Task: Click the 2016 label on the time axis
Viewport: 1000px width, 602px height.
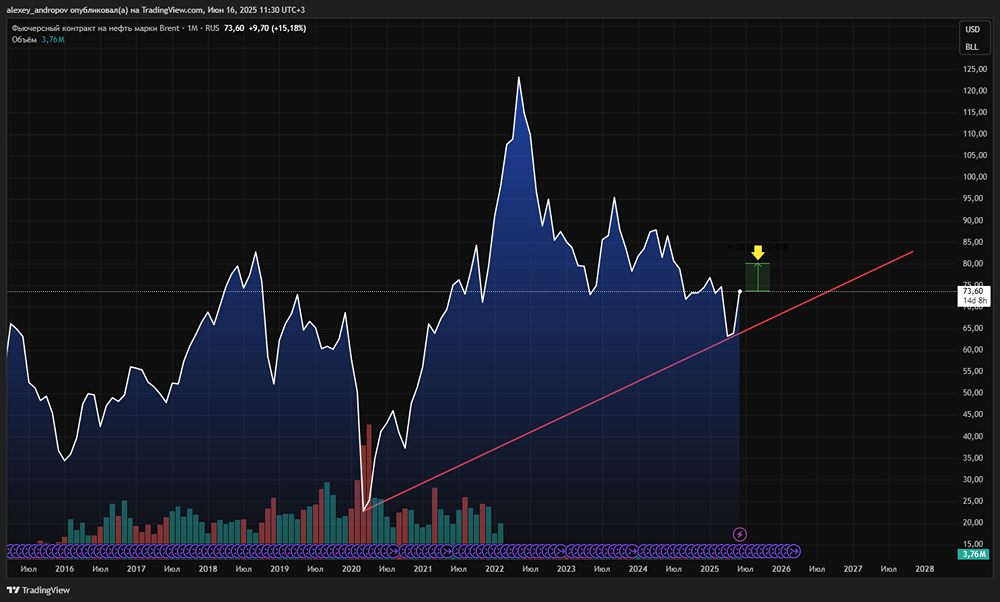Action: pyautogui.click(x=64, y=569)
